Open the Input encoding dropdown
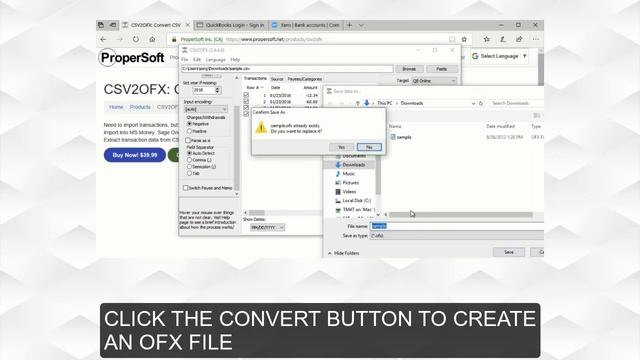 click(x=206, y=109)
